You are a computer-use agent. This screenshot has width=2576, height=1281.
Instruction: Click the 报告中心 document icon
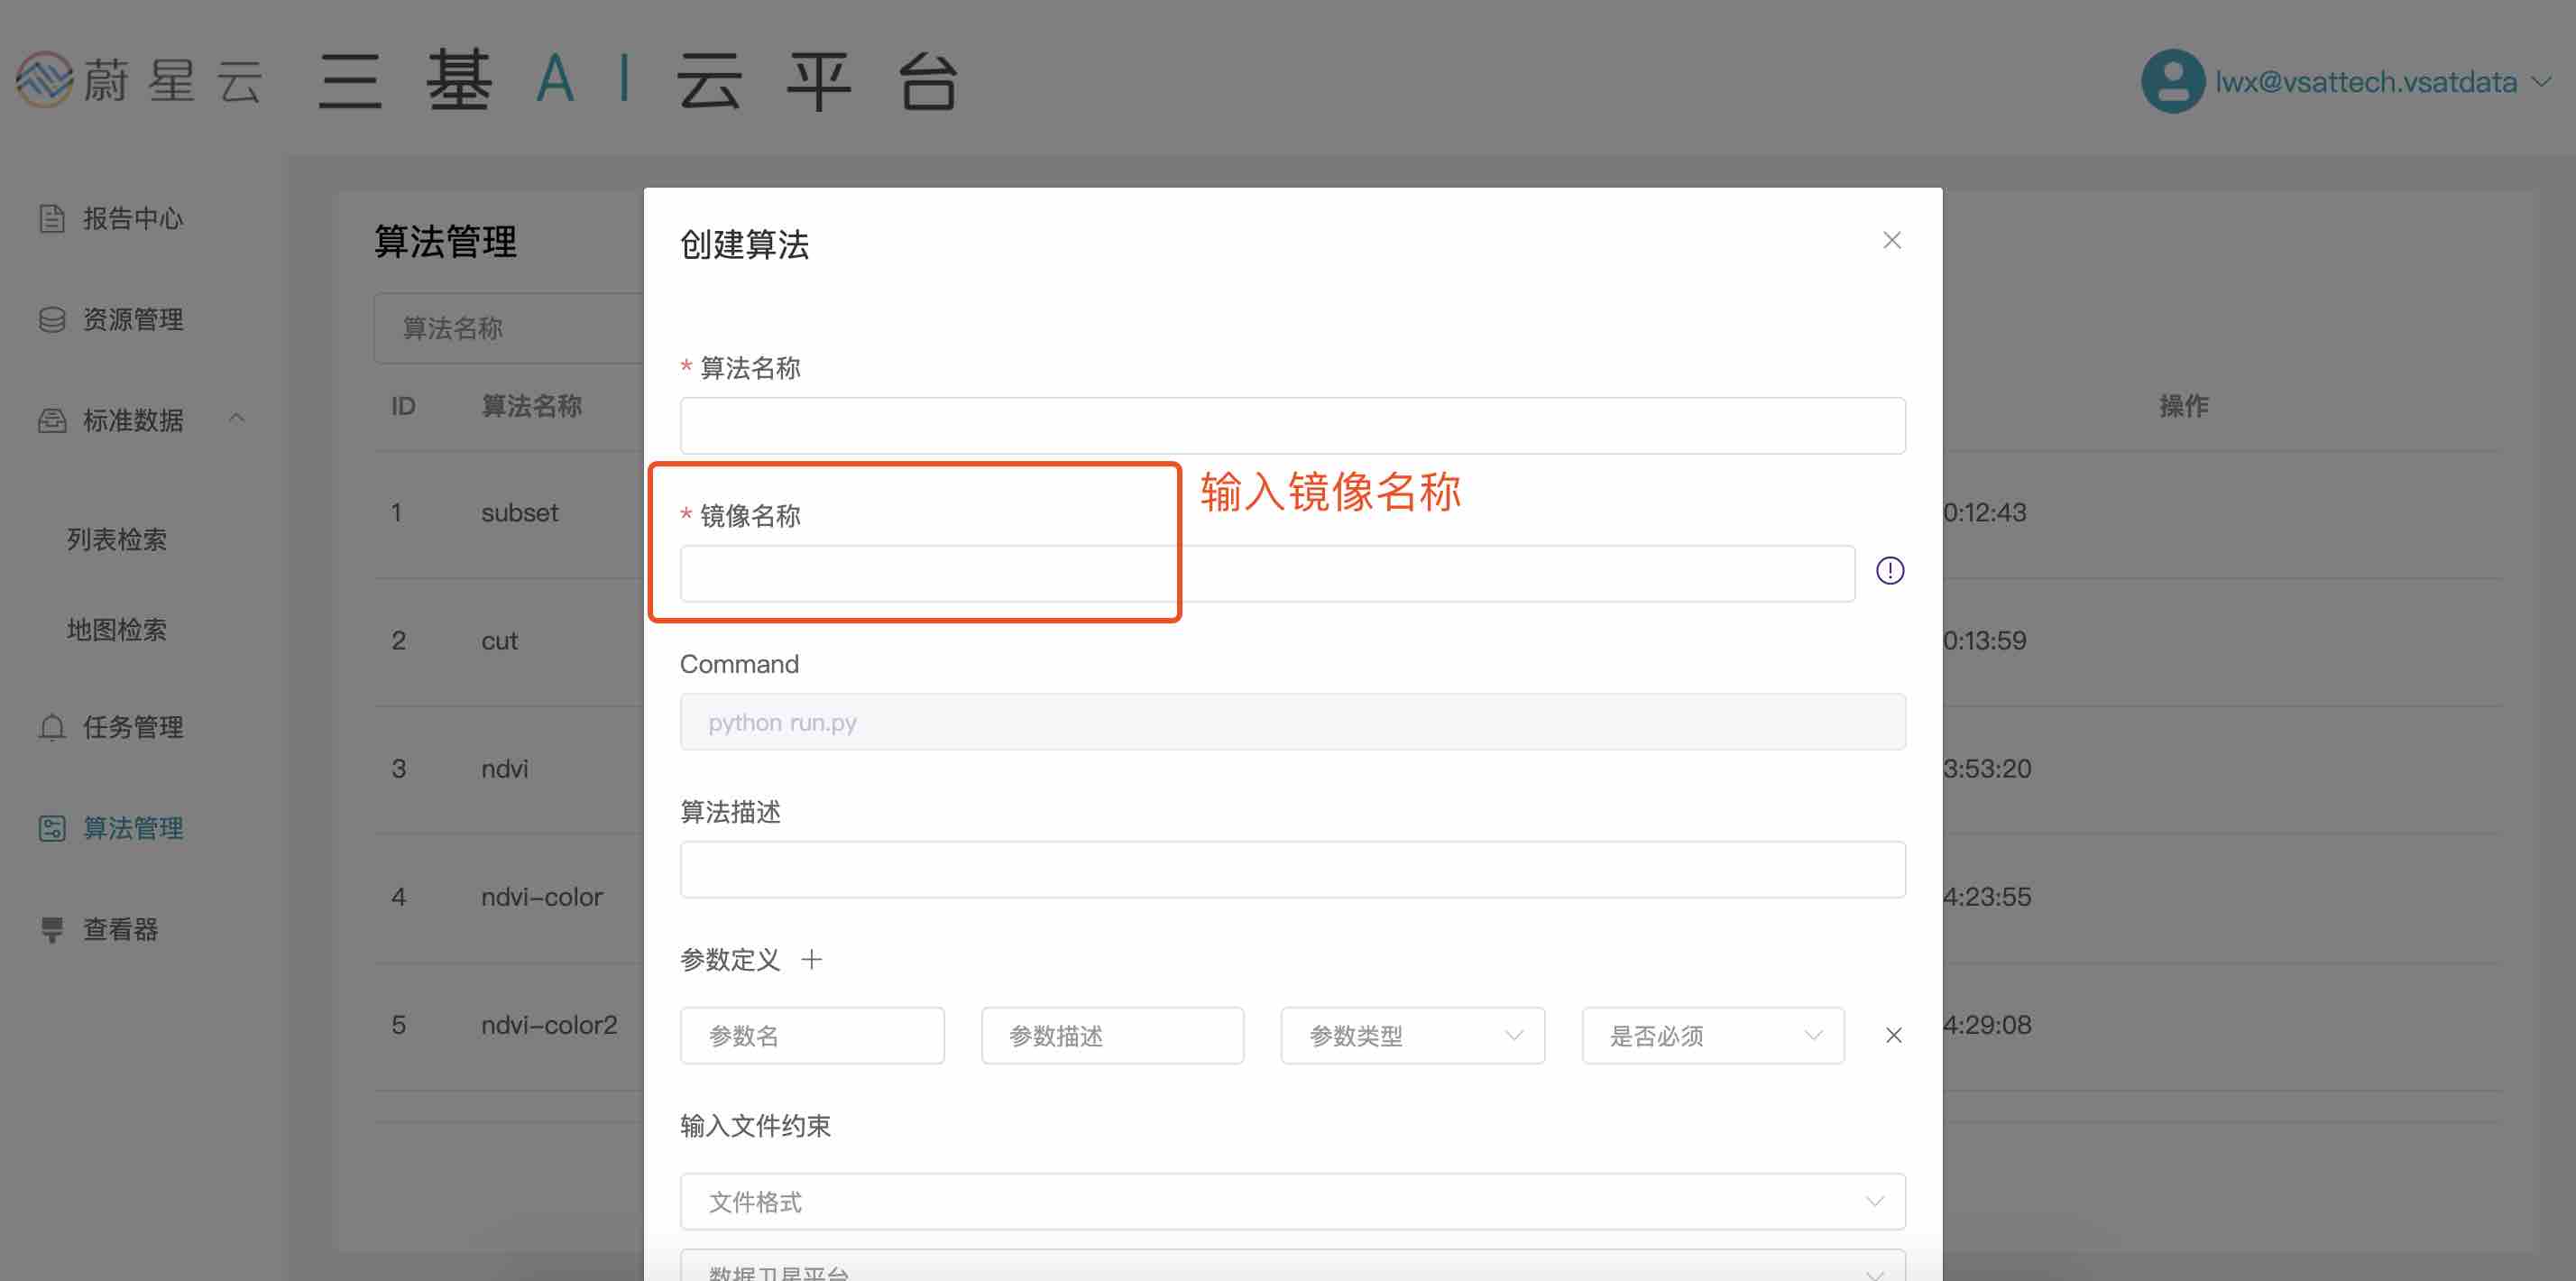click(52, 218)
